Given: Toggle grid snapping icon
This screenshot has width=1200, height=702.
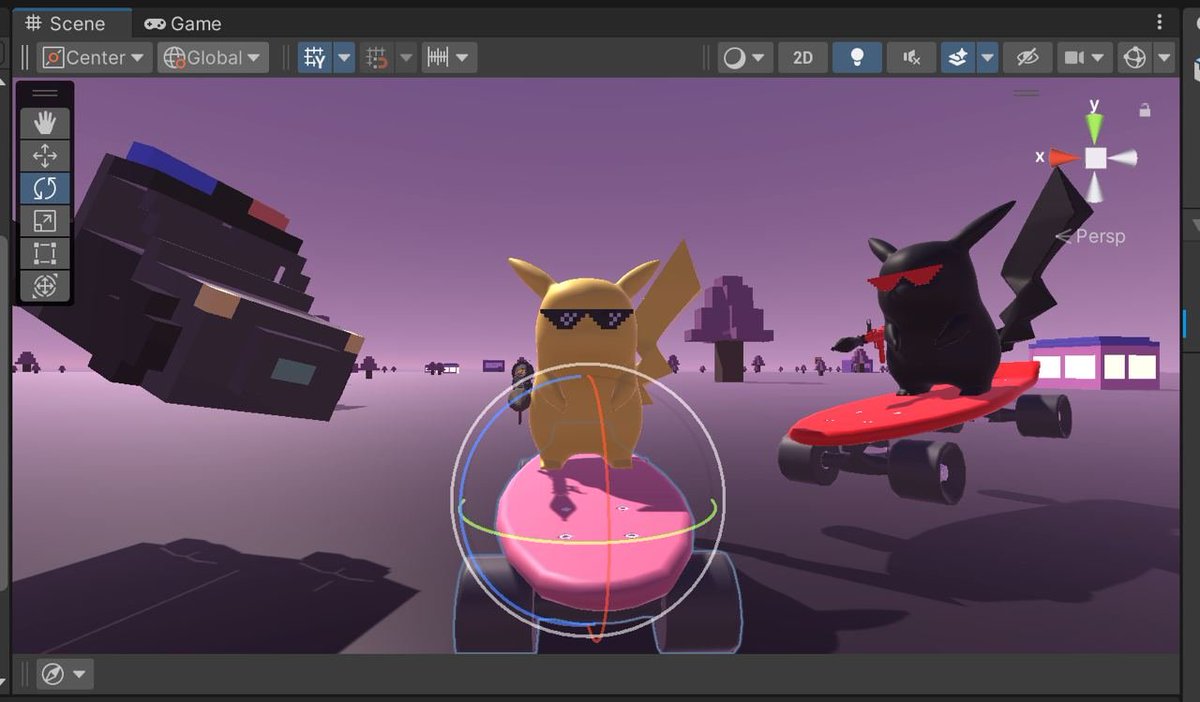Looking at the screenshot, I should (377, 58).
